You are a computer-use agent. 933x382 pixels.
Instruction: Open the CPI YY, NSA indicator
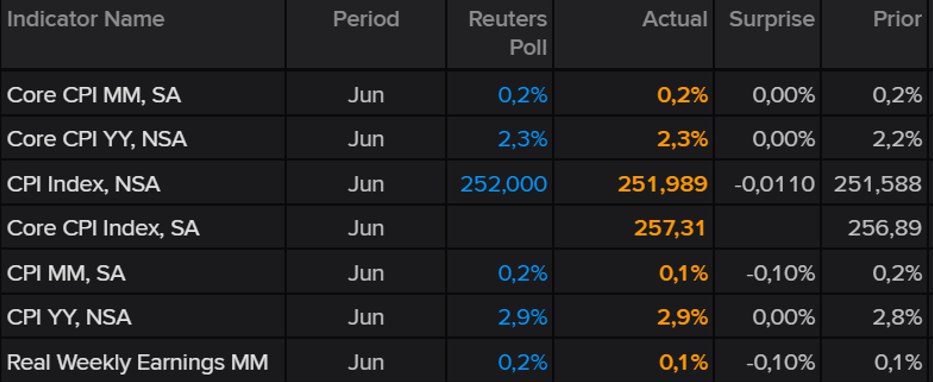point(69,317)
